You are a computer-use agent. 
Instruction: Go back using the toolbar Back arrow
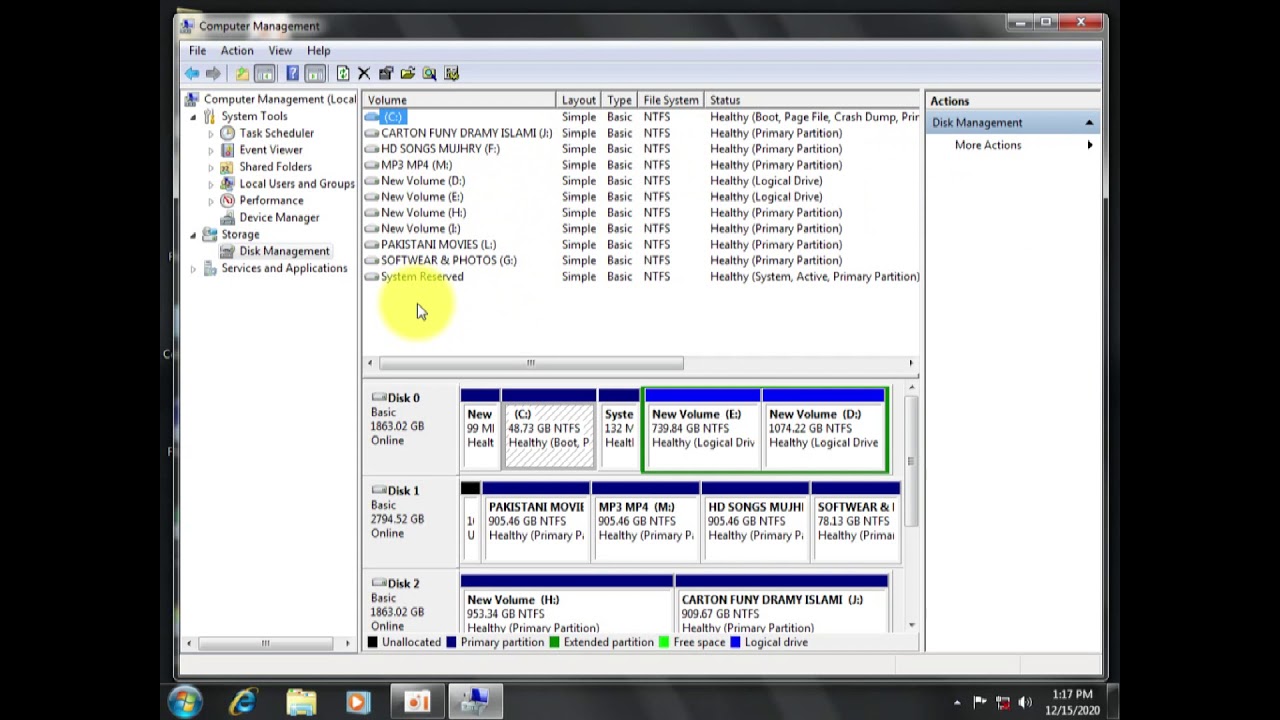point(191,73)
